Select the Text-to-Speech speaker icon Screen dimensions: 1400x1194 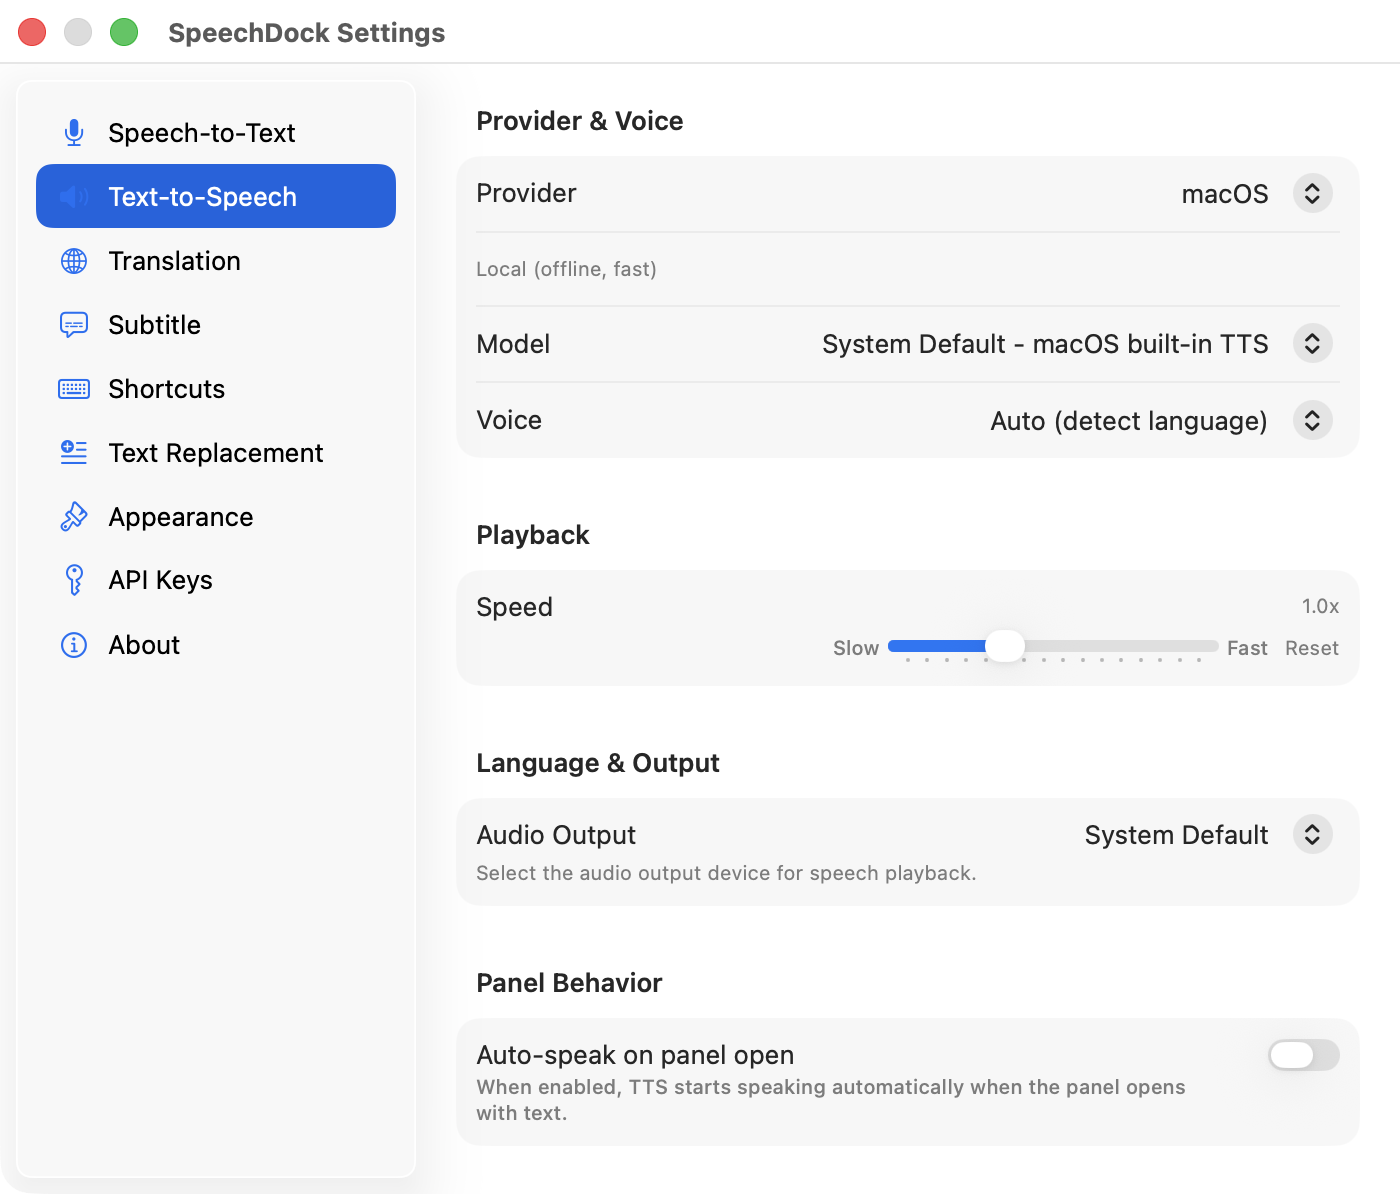pyautogui.click(x=73, y=196)
